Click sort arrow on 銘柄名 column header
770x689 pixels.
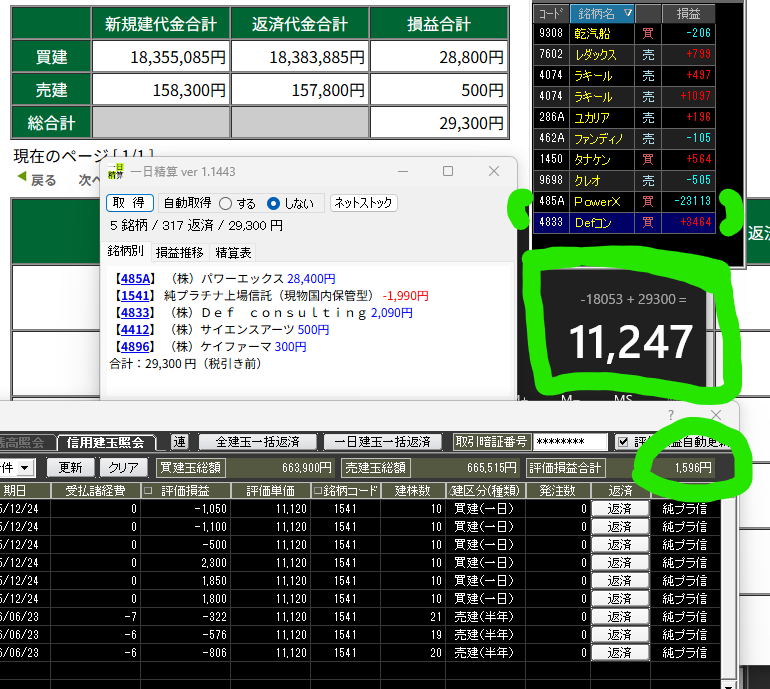(x=627, y=13)
